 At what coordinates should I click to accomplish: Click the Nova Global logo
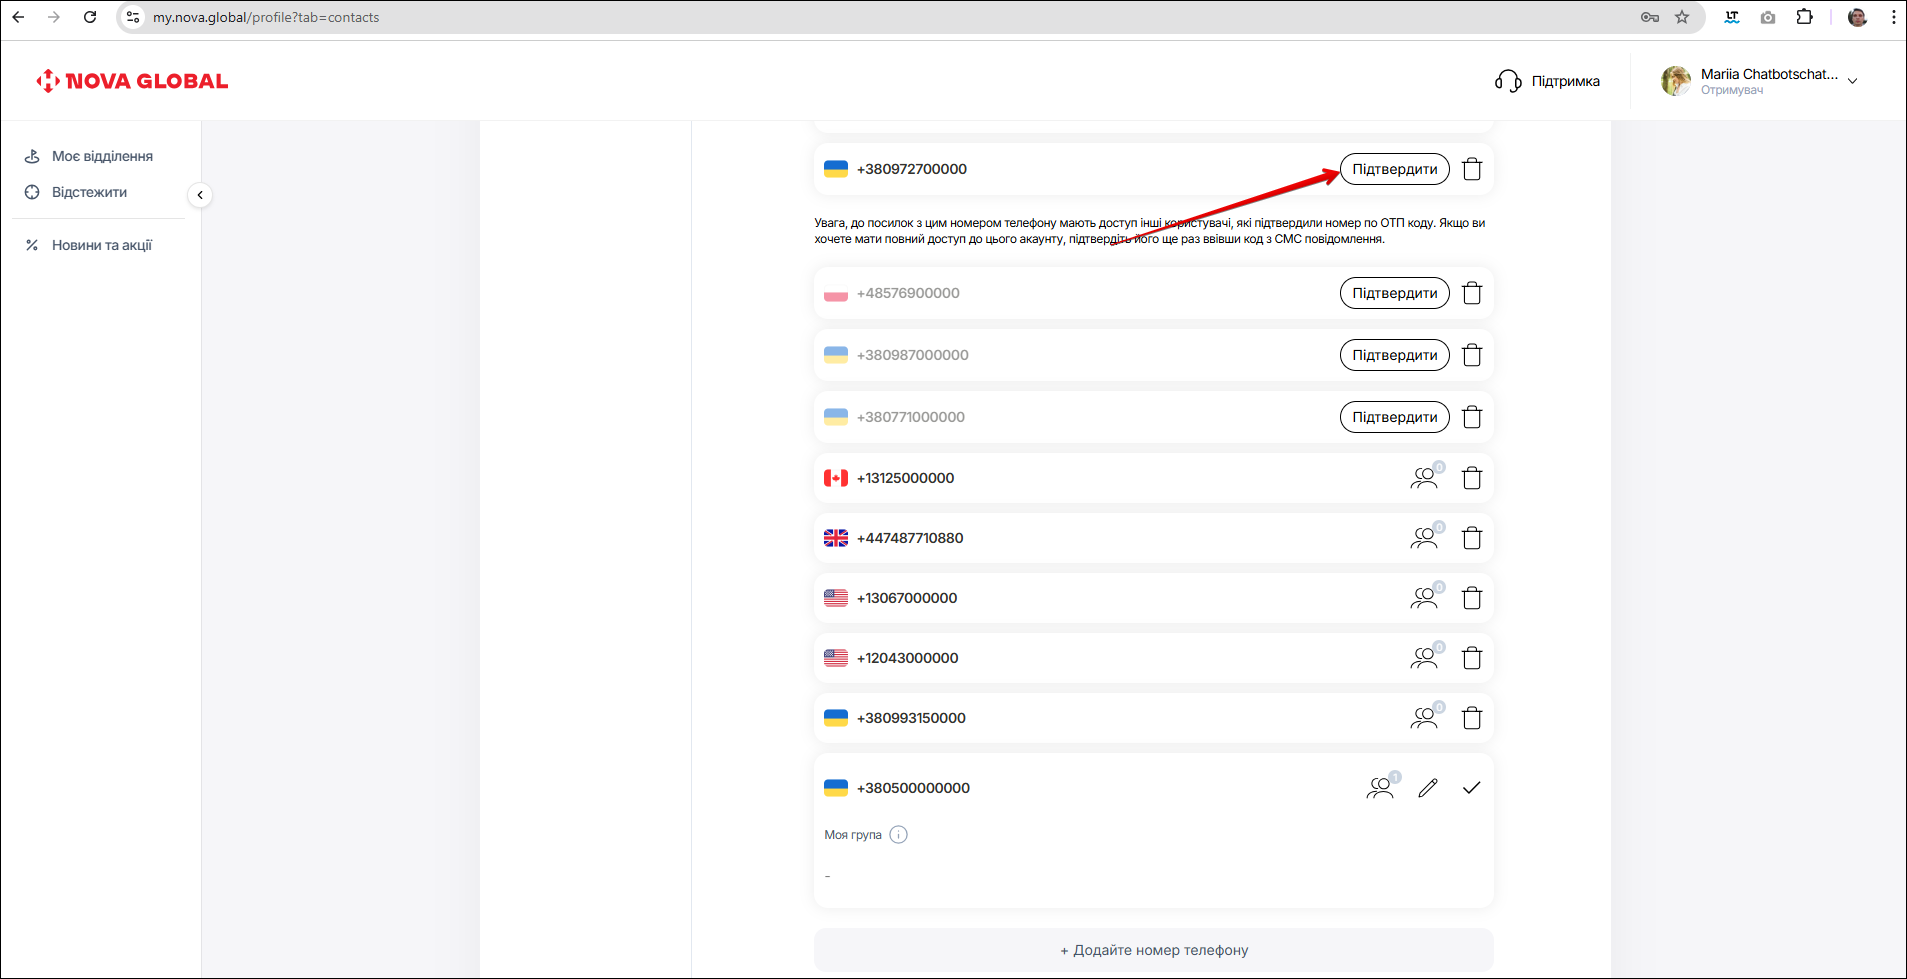click(x=132, y=81)
